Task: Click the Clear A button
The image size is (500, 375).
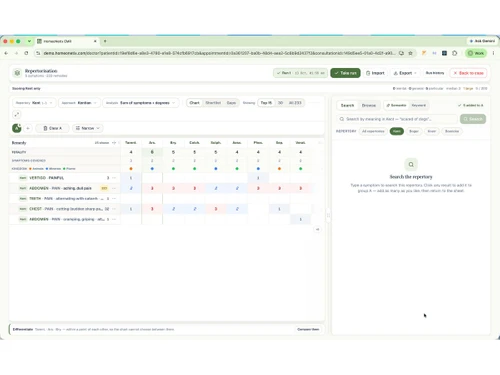Action: tap(52, 128)
